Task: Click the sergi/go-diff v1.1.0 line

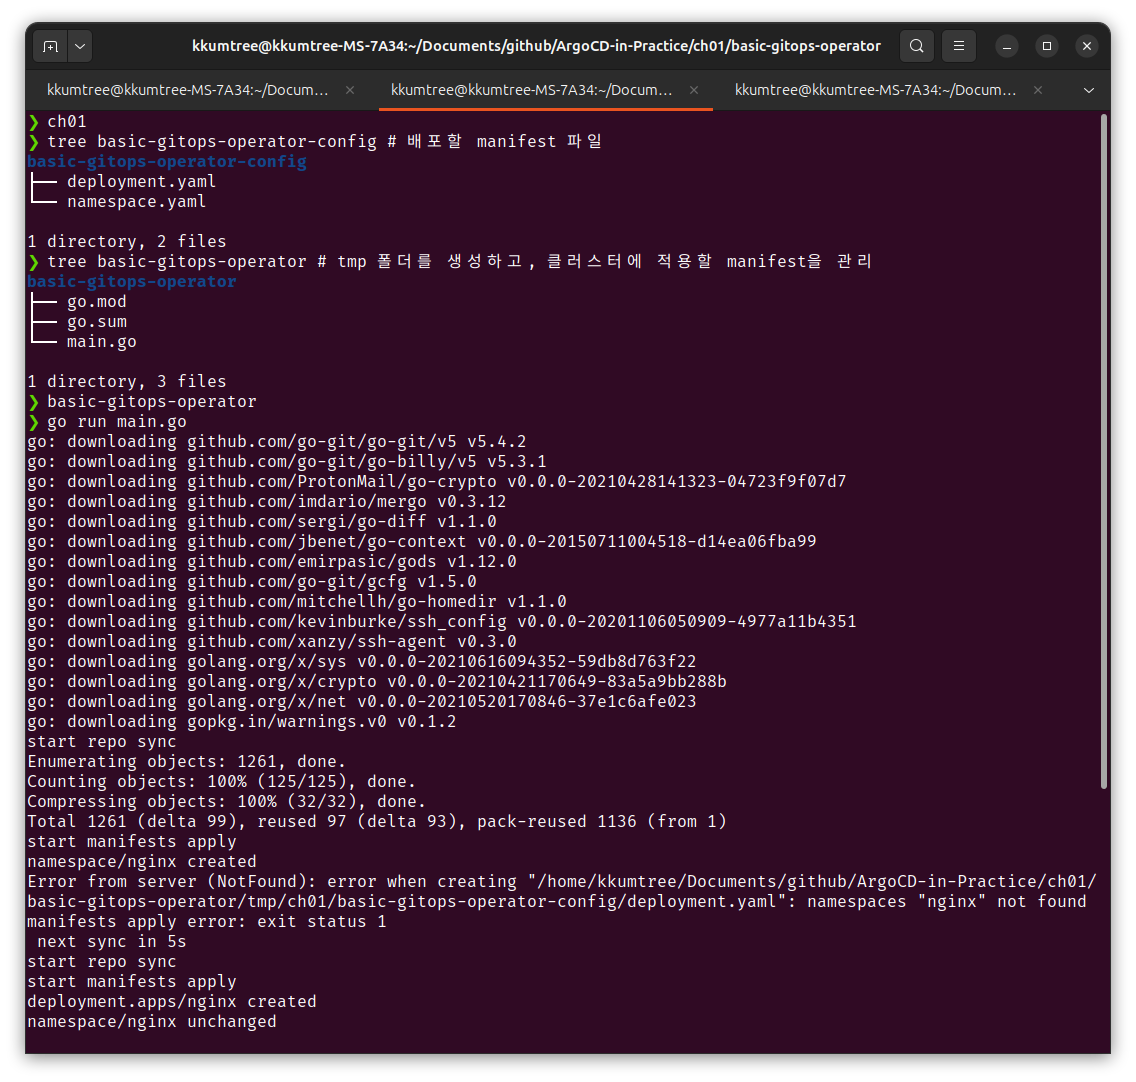Action: (x=262, y=522)
